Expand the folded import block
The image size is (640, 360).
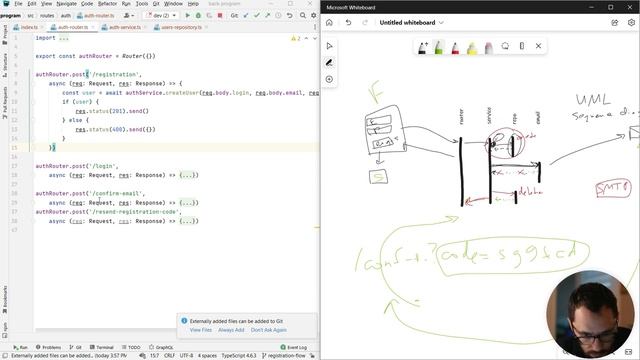(64, 38)
